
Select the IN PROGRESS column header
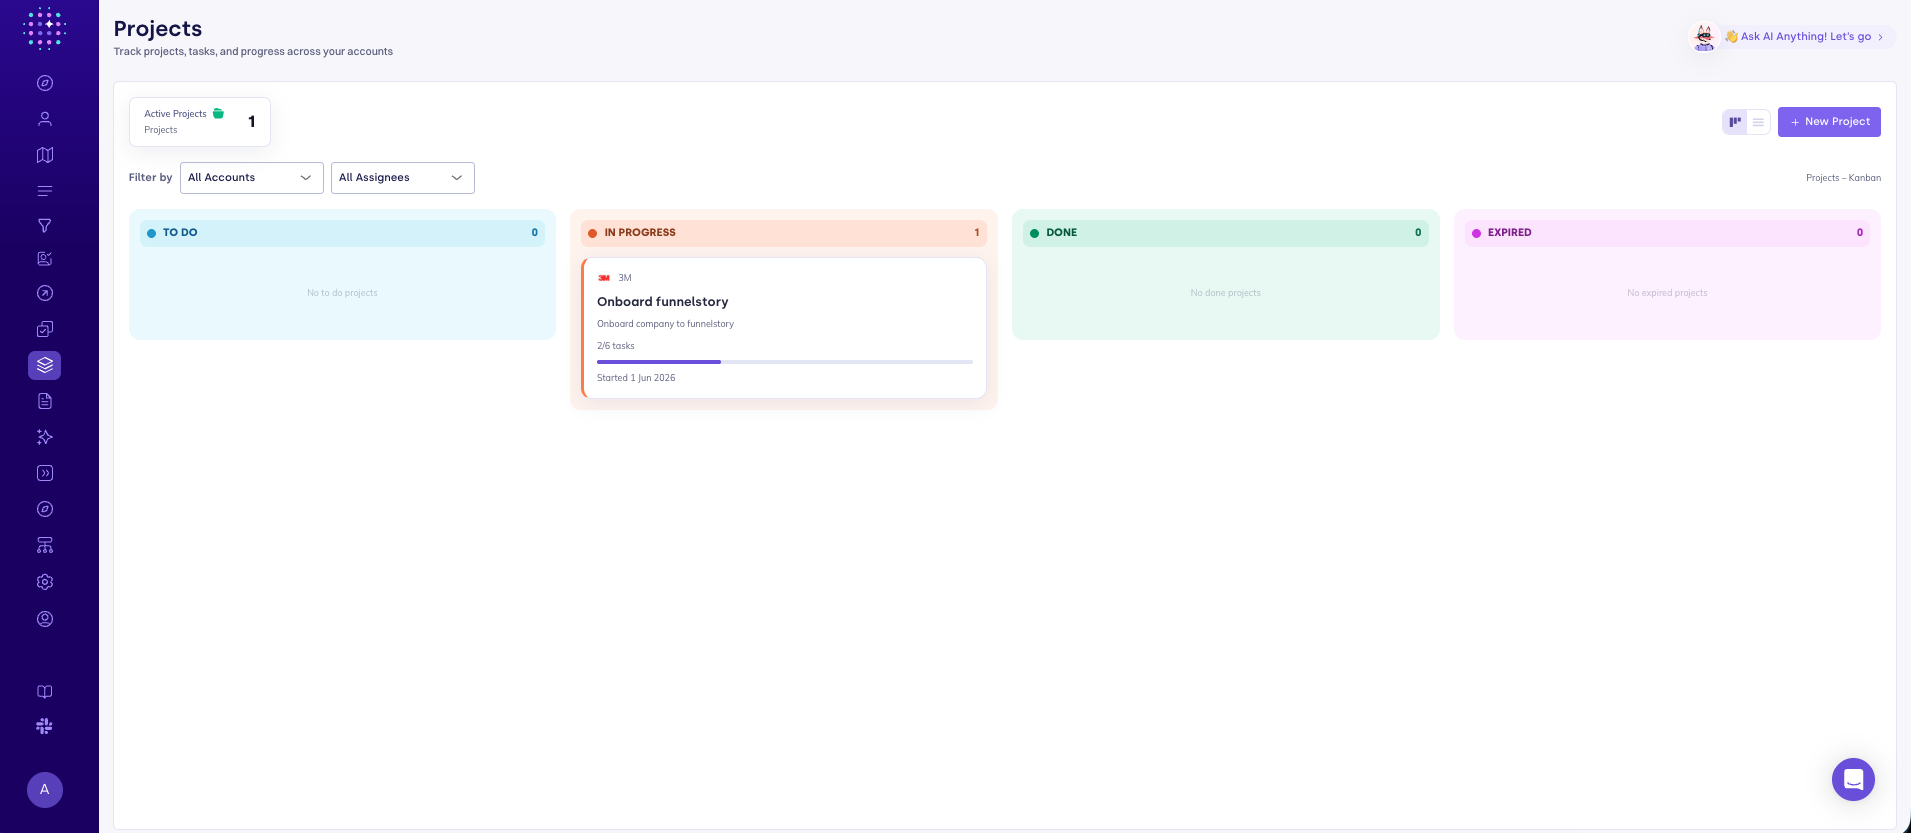point(784,233)
